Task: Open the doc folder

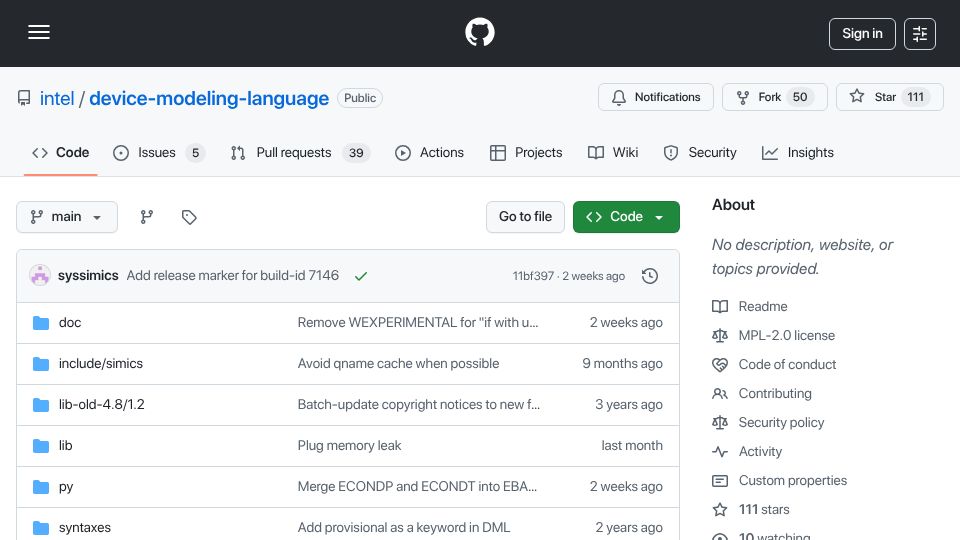Action: [x=70, y=323]
